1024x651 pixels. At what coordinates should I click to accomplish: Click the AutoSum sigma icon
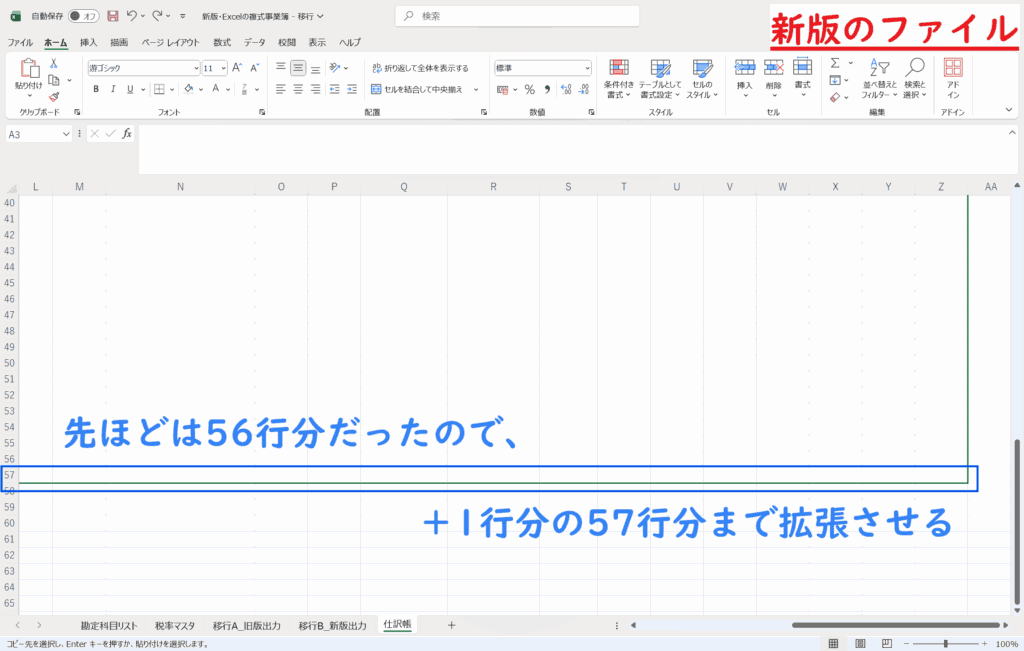pos(835,63)
